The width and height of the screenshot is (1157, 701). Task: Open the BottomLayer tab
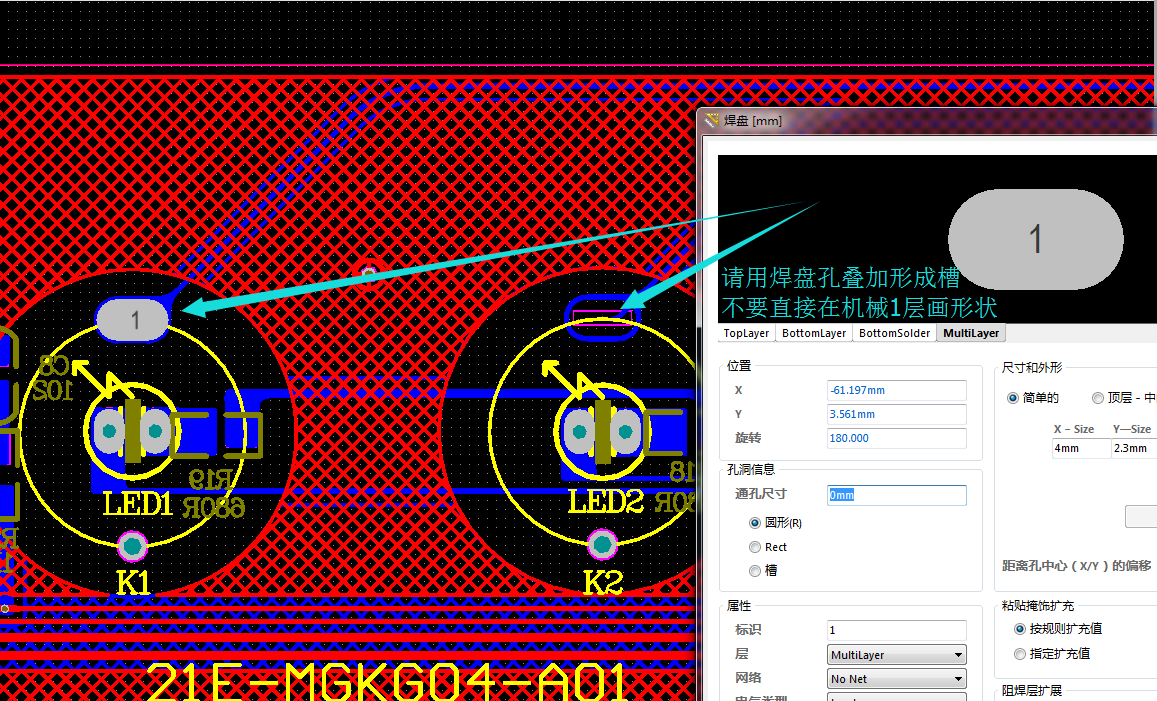tap(814, 333)
